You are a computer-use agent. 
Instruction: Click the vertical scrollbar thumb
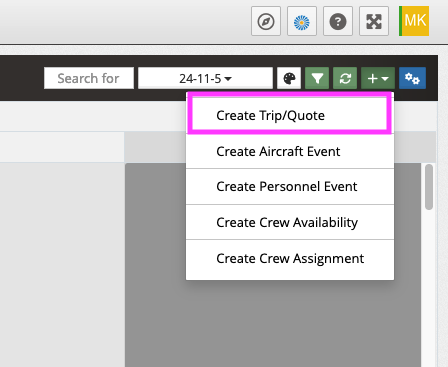coord(429,187)
